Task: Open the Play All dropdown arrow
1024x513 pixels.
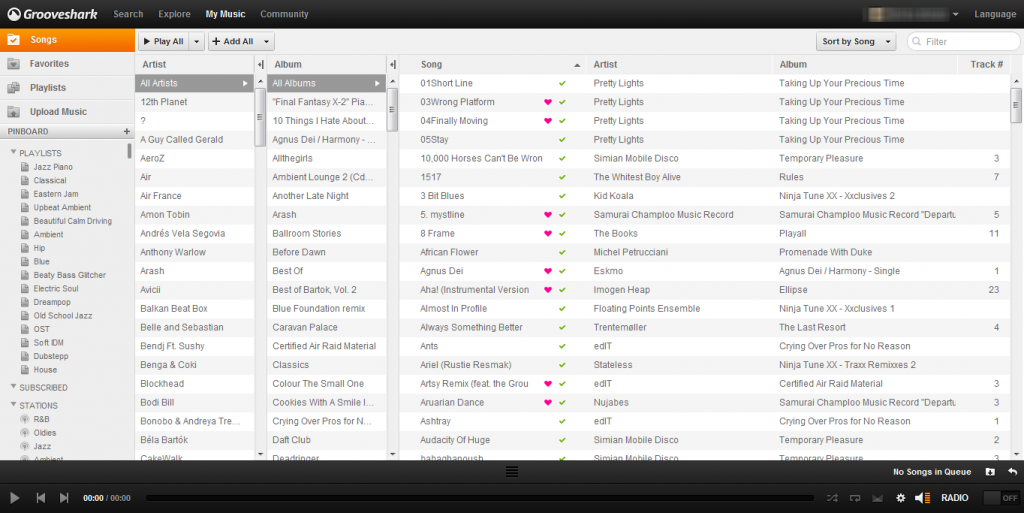Action: [197, 42]
